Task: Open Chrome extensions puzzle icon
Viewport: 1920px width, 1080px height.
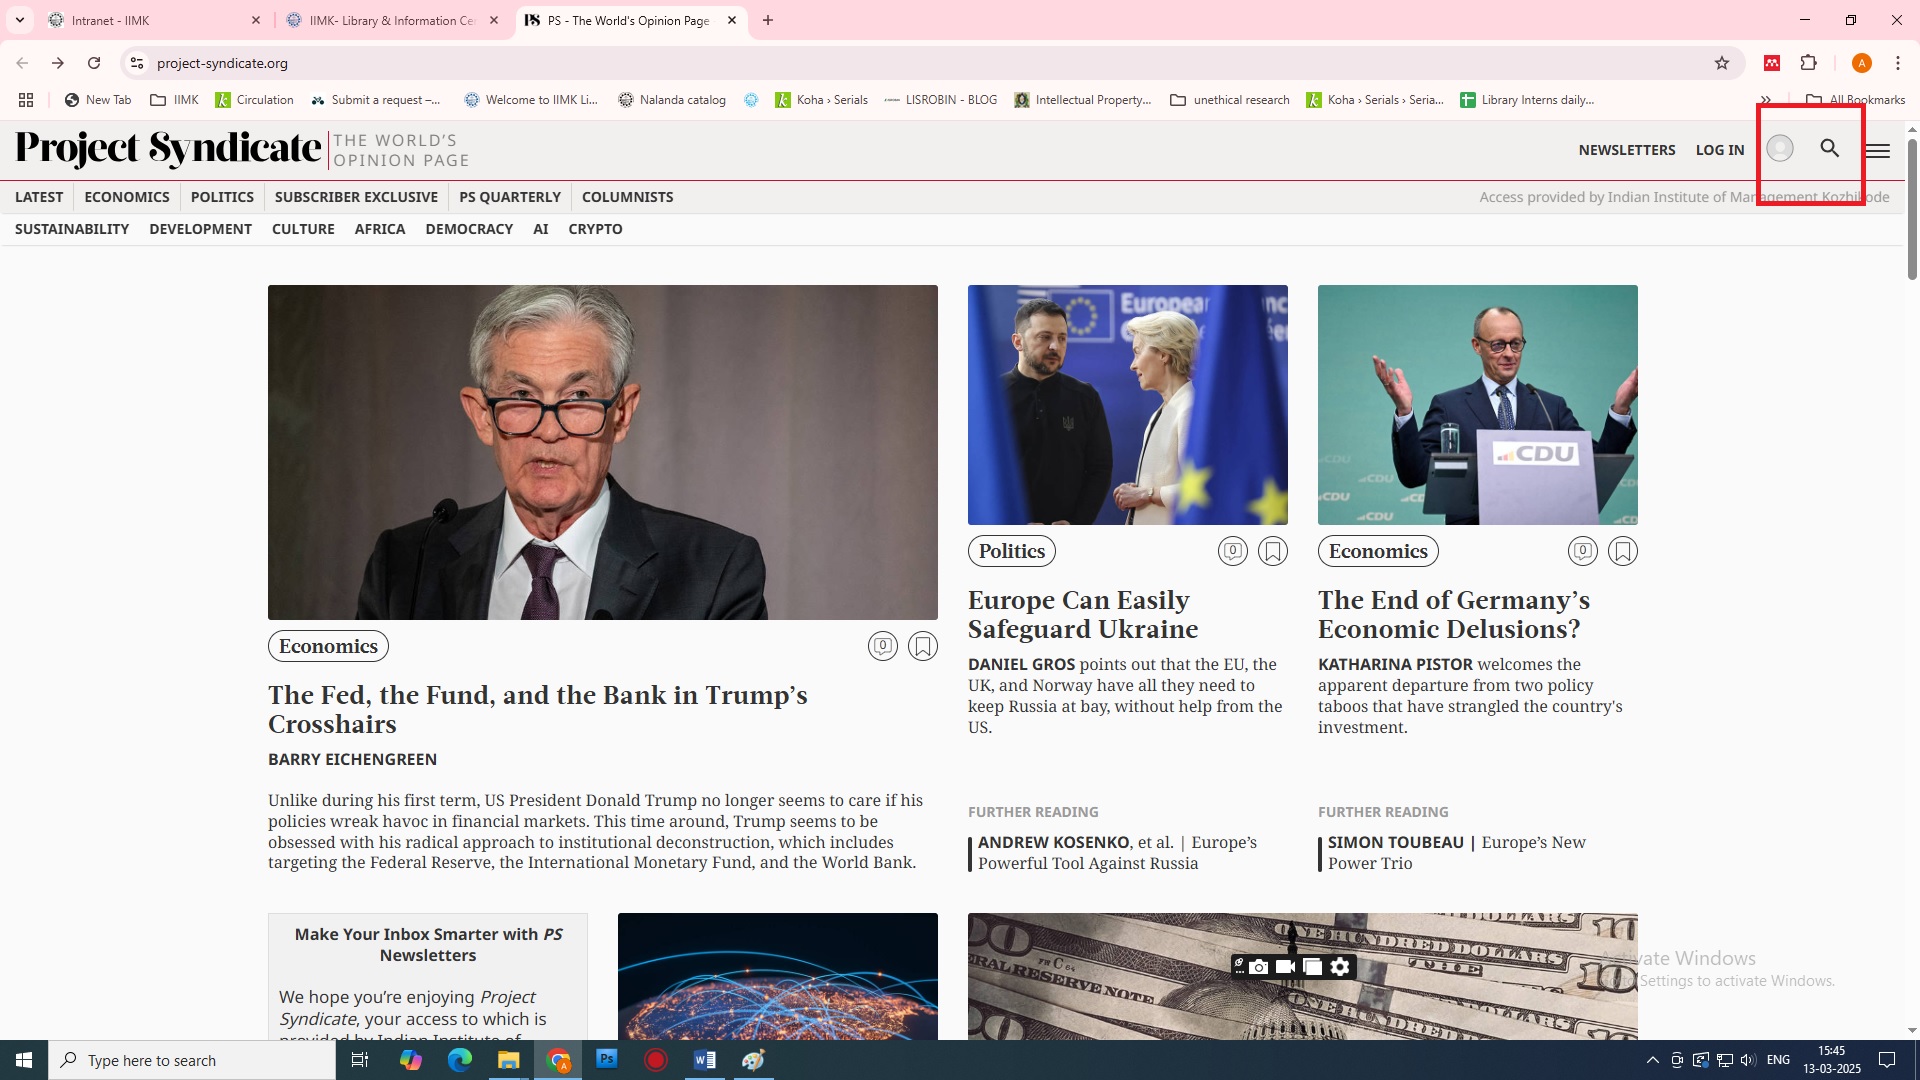Action: click(1808, 63)
